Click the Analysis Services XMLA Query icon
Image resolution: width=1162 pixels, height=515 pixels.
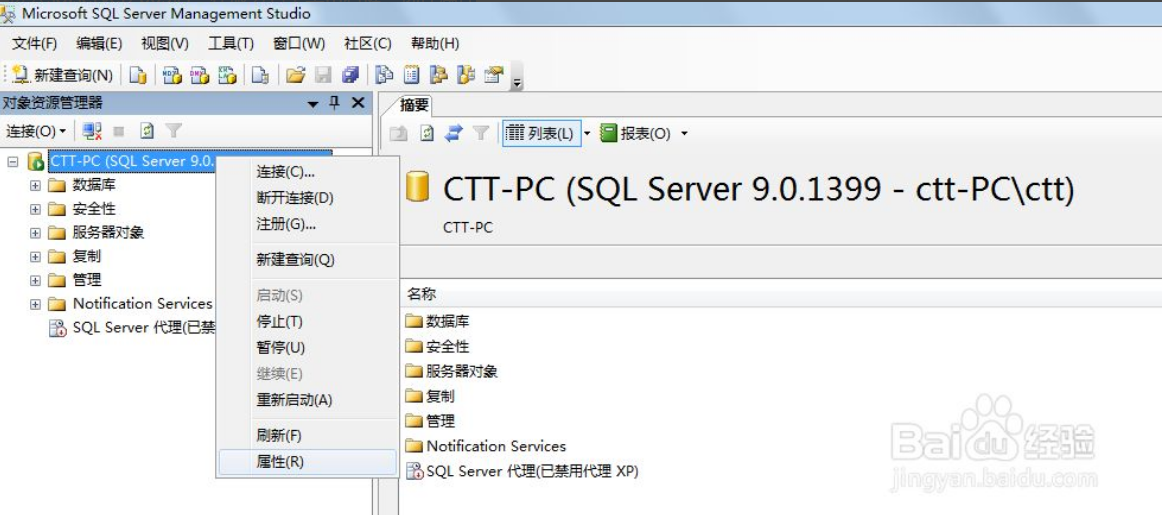[227, 75]
